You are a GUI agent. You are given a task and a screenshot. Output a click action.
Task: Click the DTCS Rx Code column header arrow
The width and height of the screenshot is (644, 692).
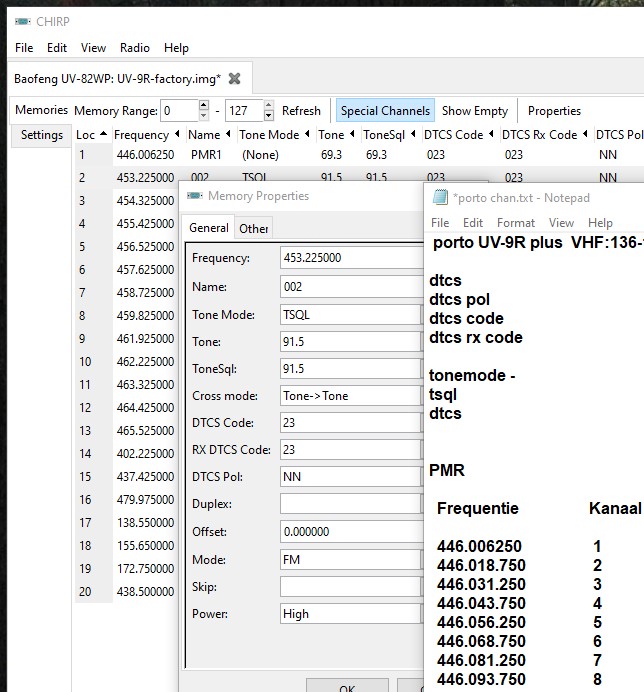click(x=585, y=134)
